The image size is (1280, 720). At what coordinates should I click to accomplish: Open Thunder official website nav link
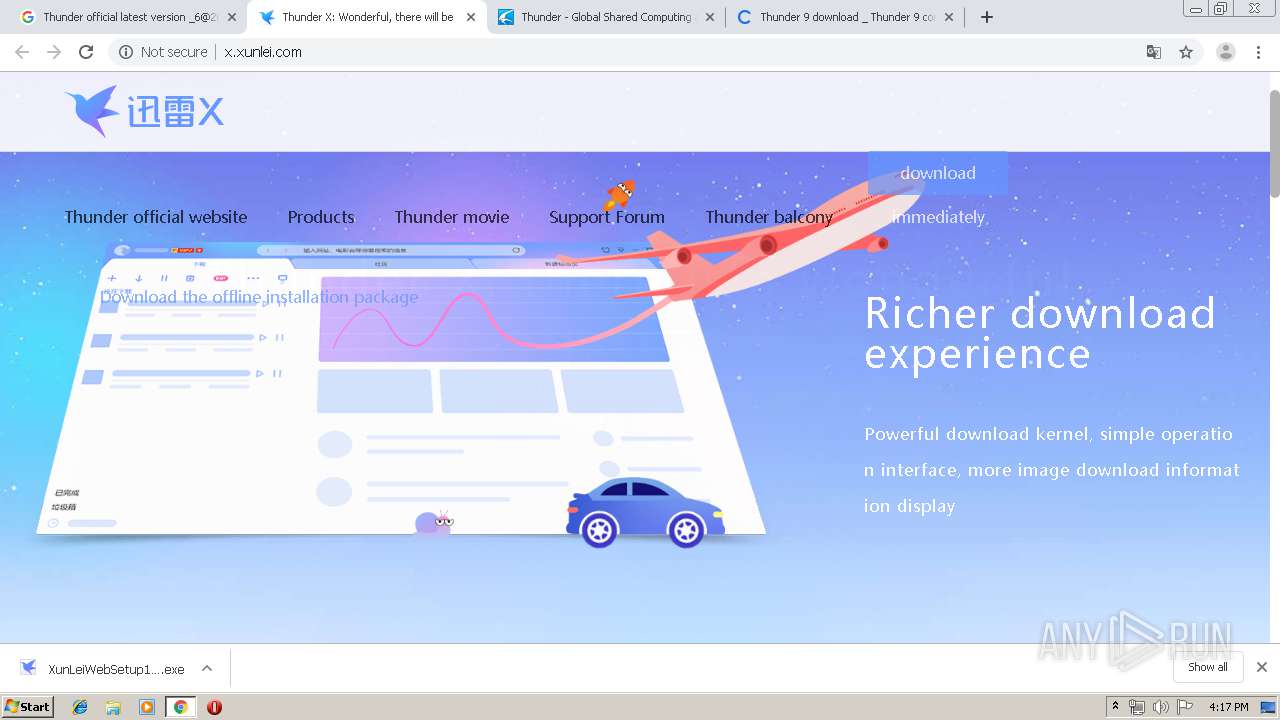[156, 217]
